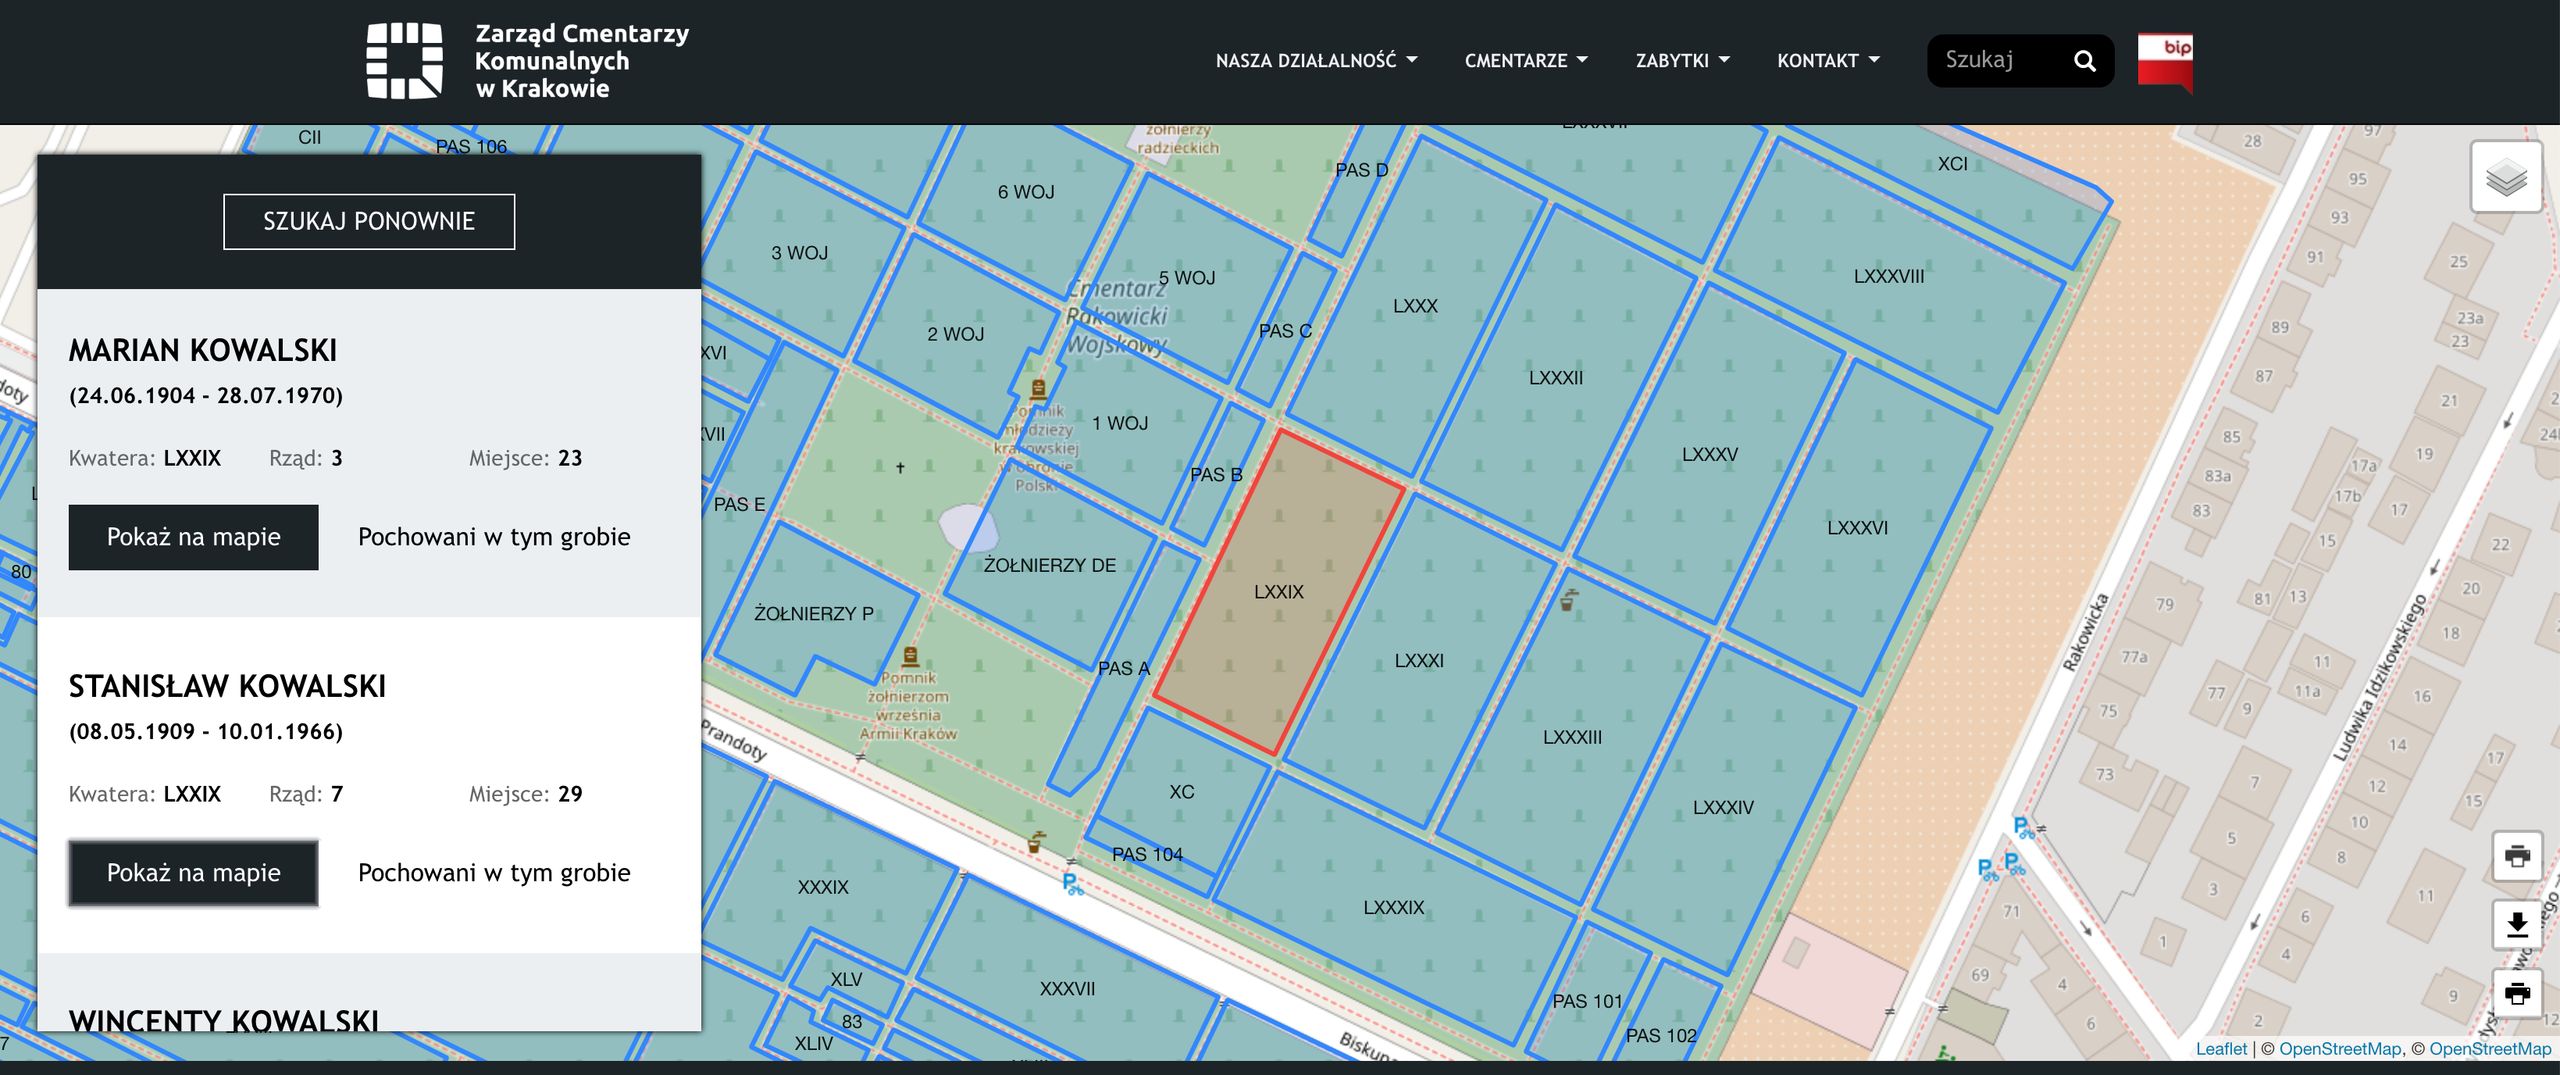Open the KONTAKT dropdown menu
This screenshot has width=2560, height=1075.
pyautogui.click(x=1828, y=61)
